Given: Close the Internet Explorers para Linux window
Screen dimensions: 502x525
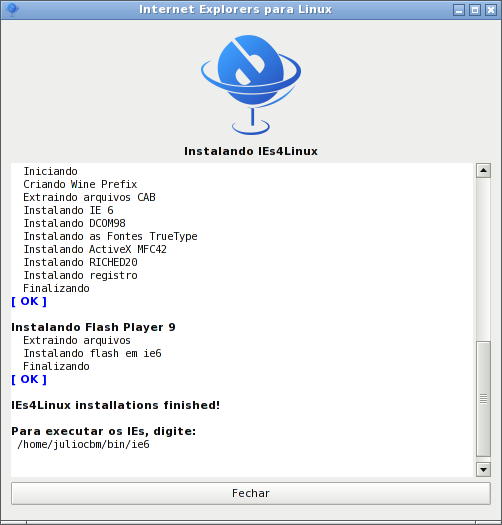Looking at the screenshot, I should [x=491, y=10].
